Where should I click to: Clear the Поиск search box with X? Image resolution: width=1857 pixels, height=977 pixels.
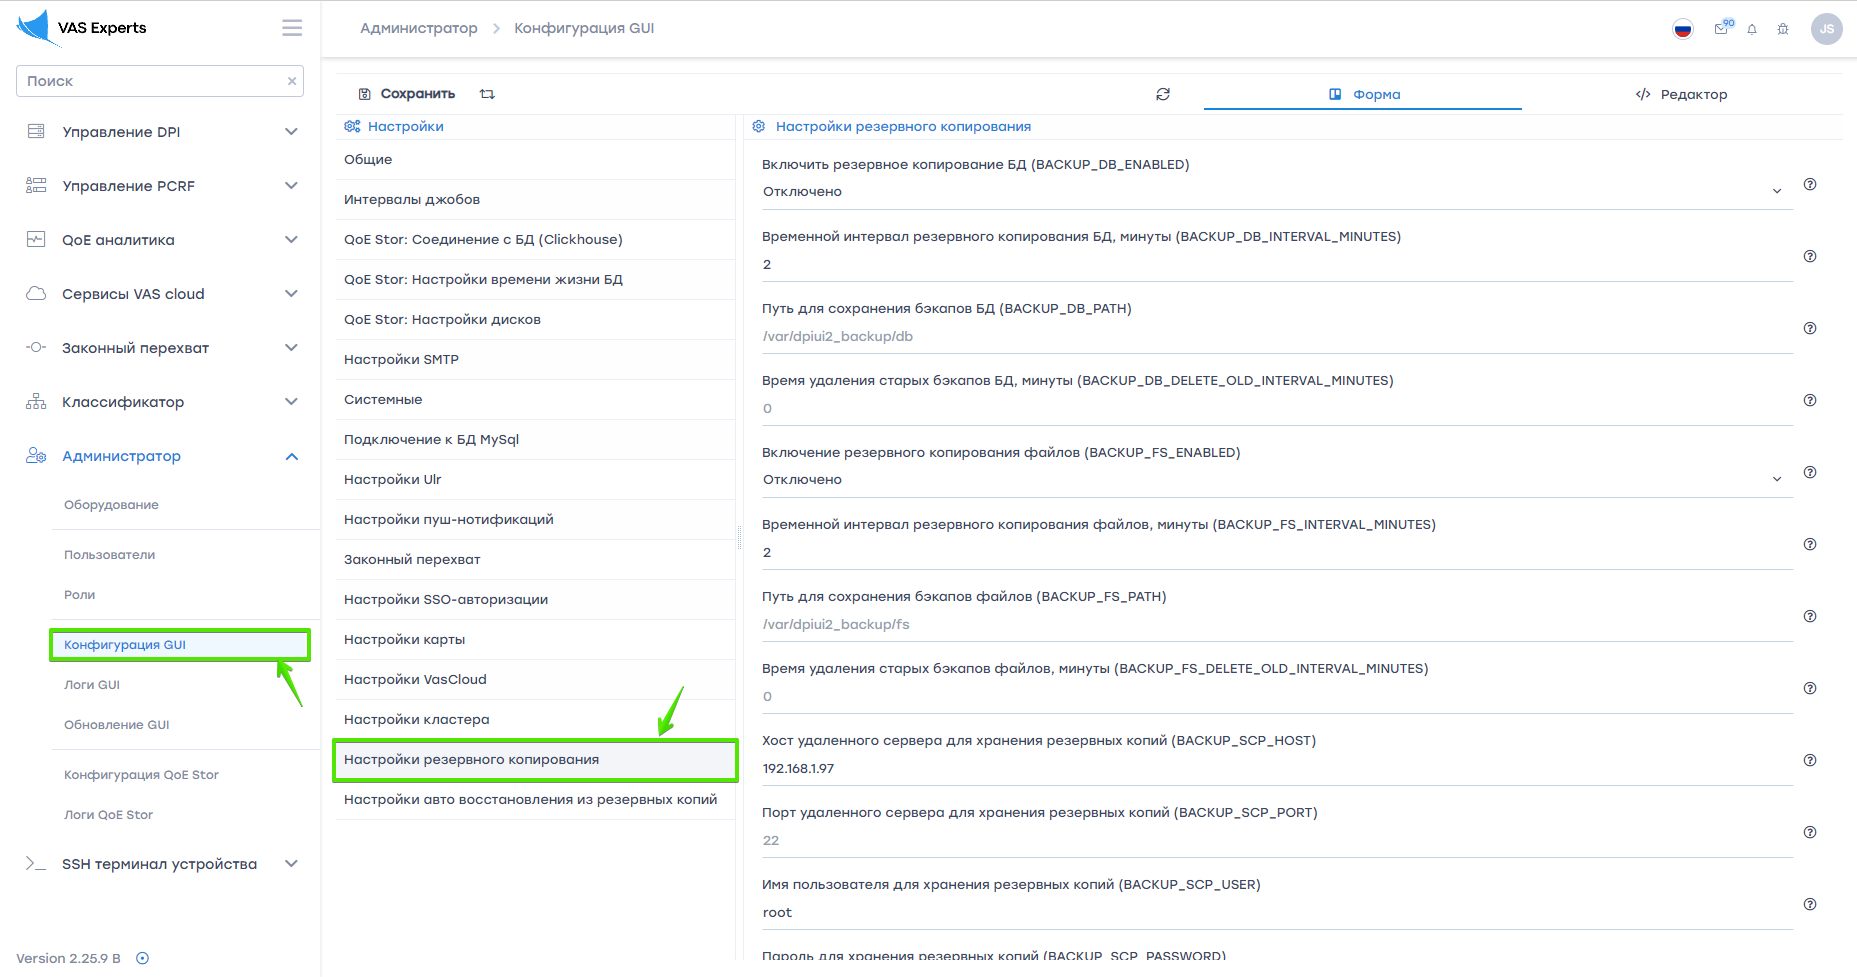pos(292,81)
